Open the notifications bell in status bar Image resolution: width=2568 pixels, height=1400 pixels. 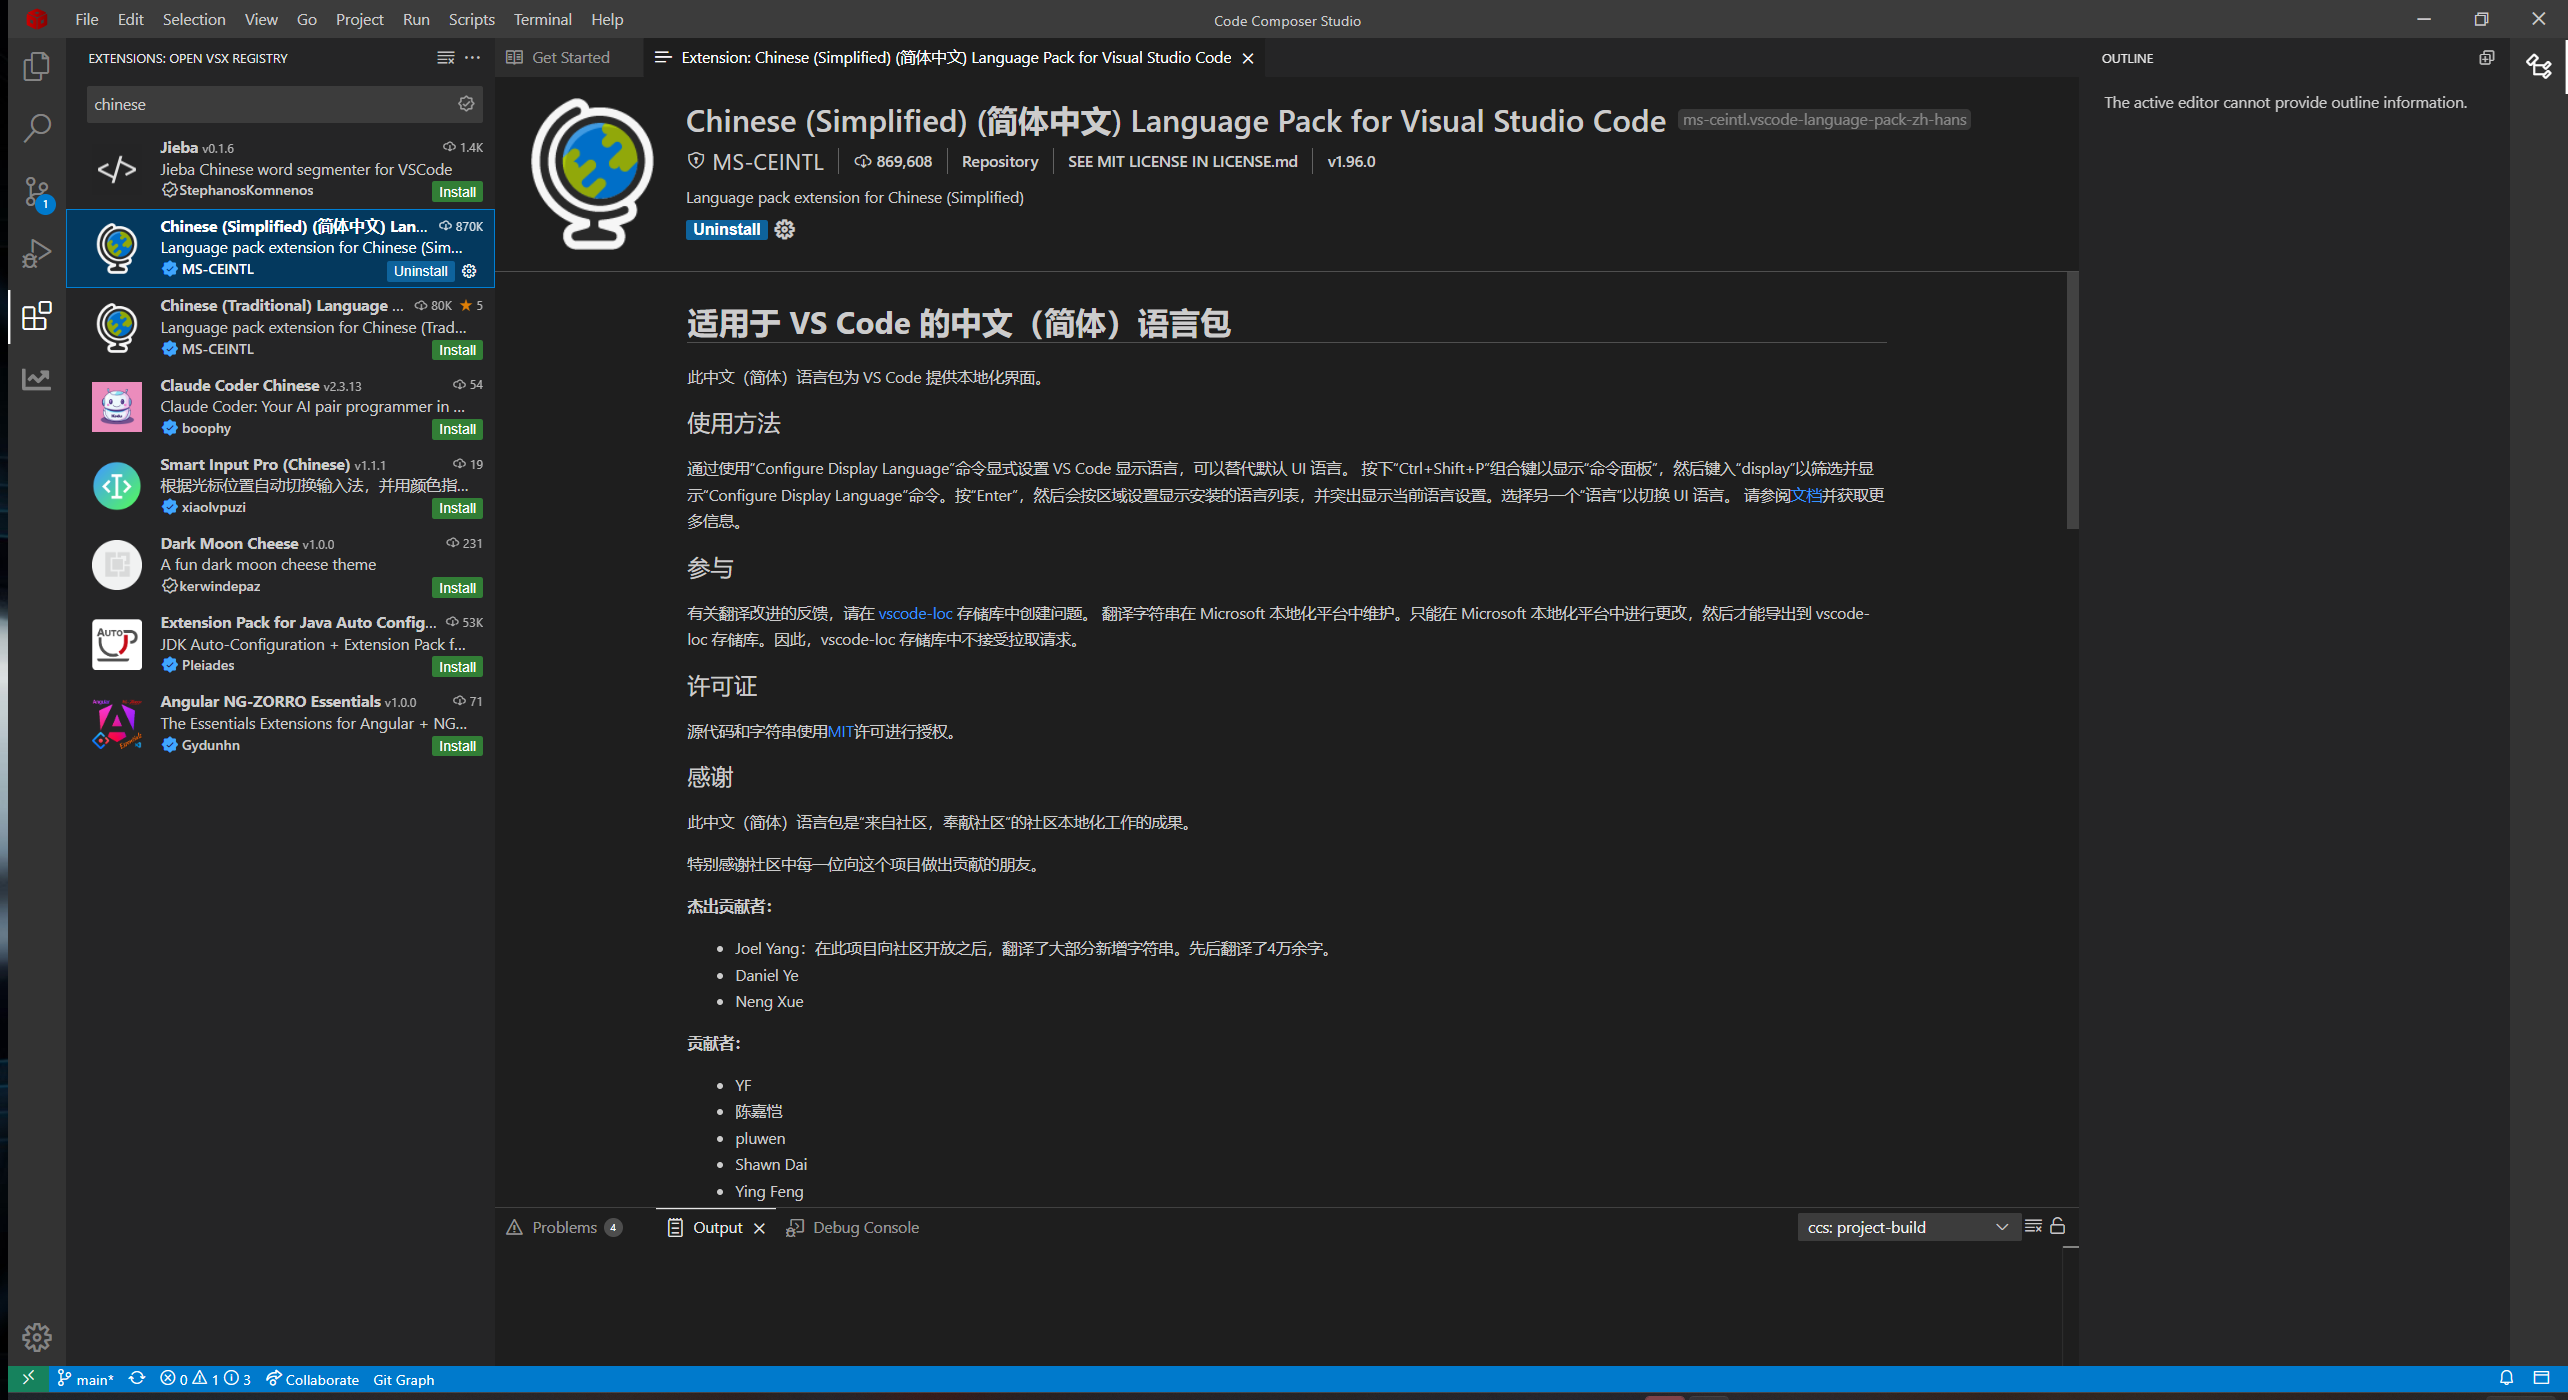pos(2507,1378)
